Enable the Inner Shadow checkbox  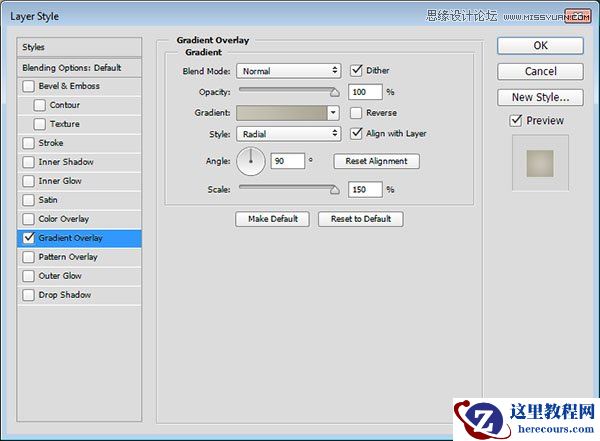coord(28,162)
